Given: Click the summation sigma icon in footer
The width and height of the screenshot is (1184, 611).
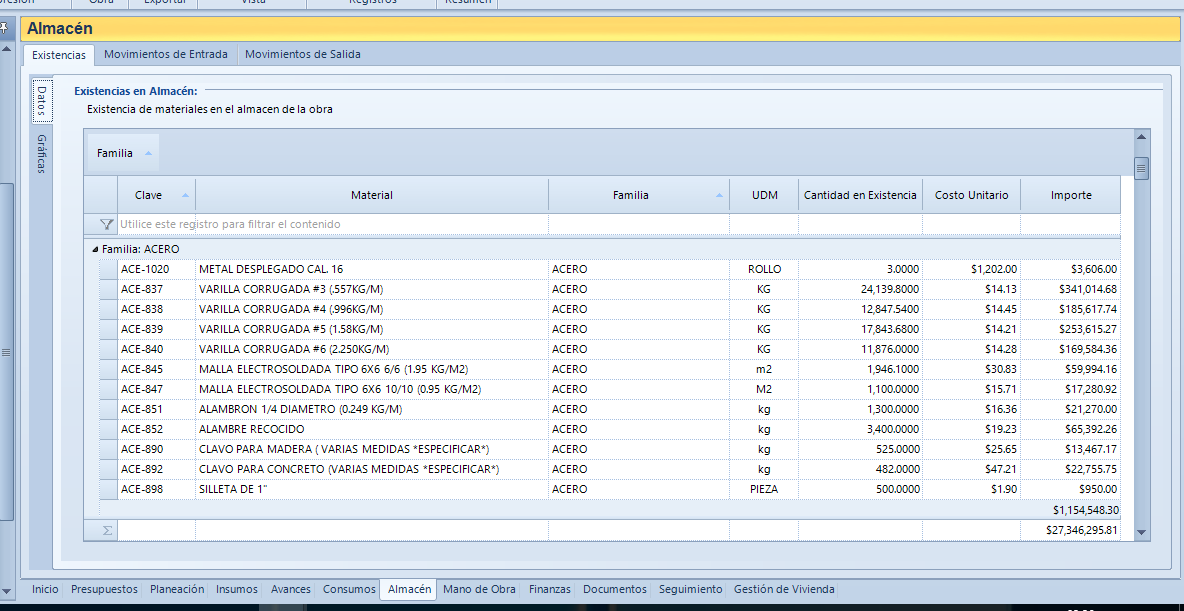Looking at the screenshot, I should tap(107, 530).
